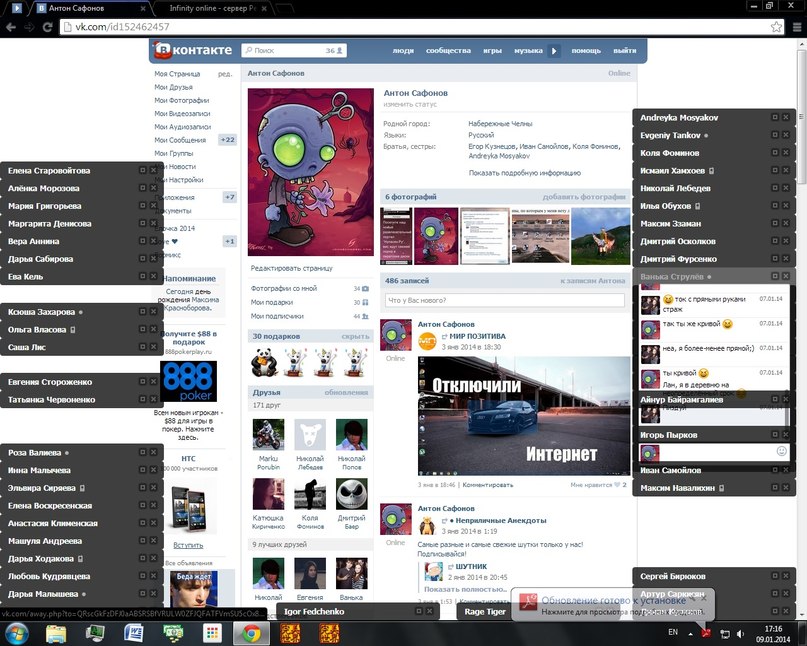Click the panda gift icon
The image size is (807, 646).
pos(265,362)
